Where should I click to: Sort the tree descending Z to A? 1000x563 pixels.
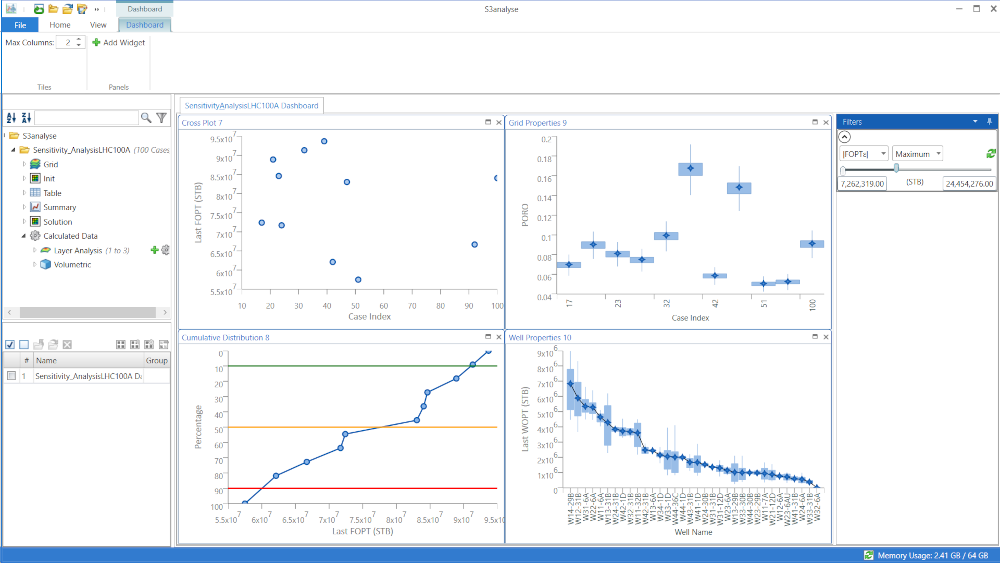pos(26,118)
